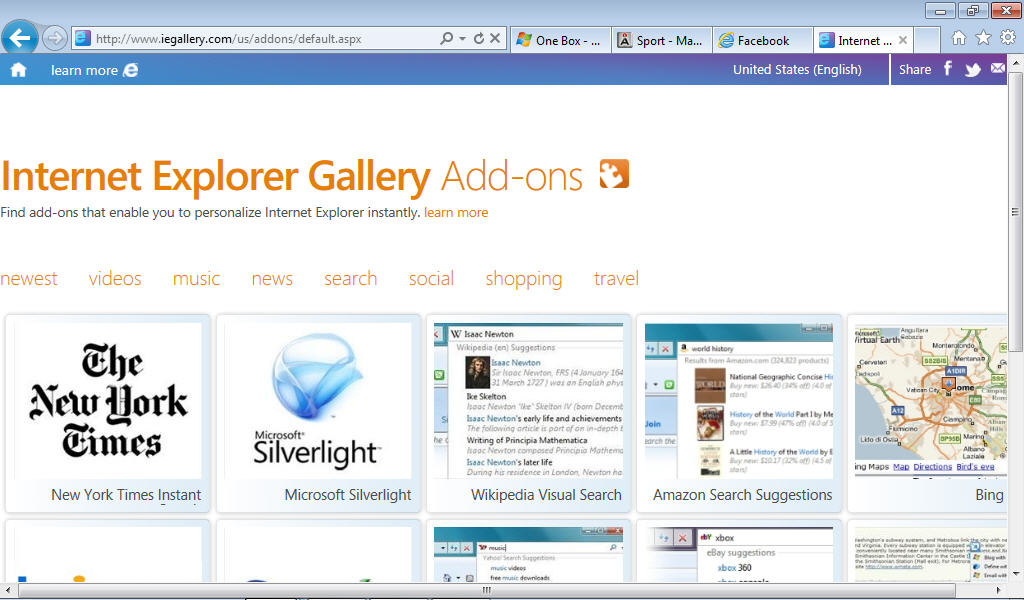
Task: Click the Wikipedia Visual Search title
Action: [x=547, y=495]
